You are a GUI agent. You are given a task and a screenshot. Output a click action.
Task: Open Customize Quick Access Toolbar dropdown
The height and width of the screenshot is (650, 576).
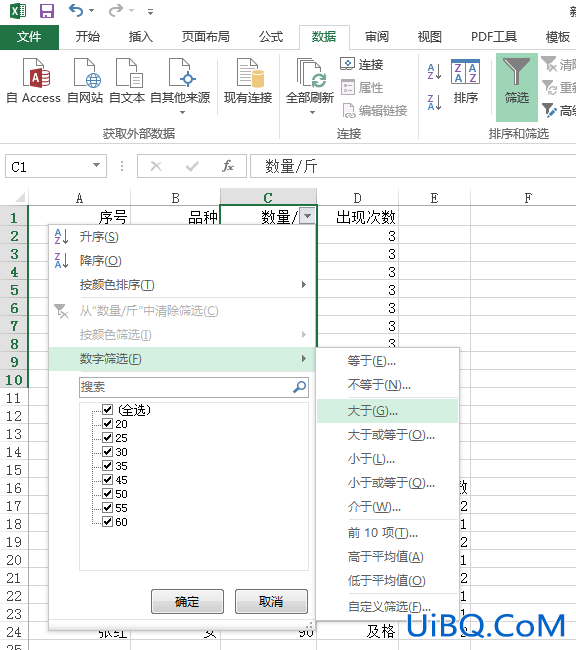coord(150,12)
